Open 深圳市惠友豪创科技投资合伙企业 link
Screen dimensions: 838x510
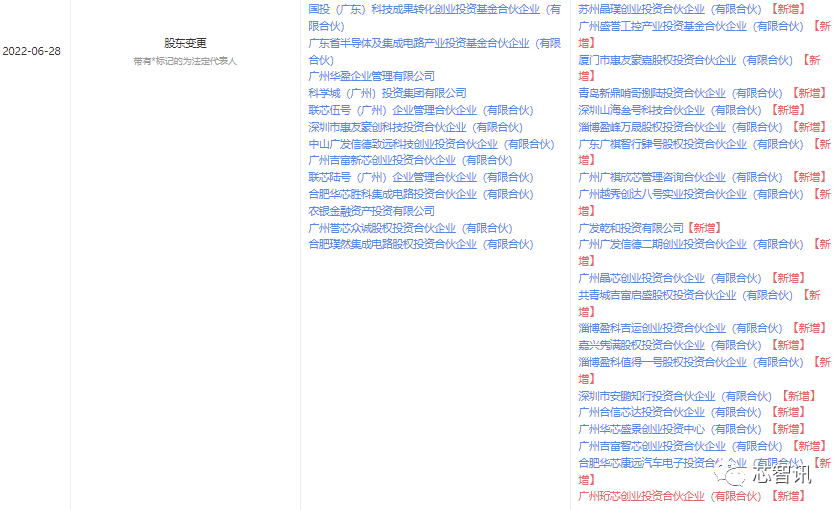coord(415,127)
